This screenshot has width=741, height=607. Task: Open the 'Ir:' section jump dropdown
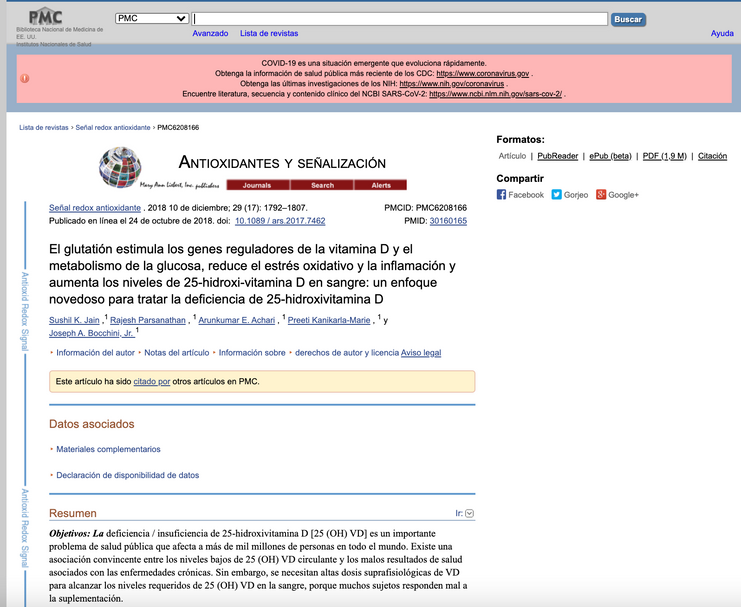(x=465, y=514)
